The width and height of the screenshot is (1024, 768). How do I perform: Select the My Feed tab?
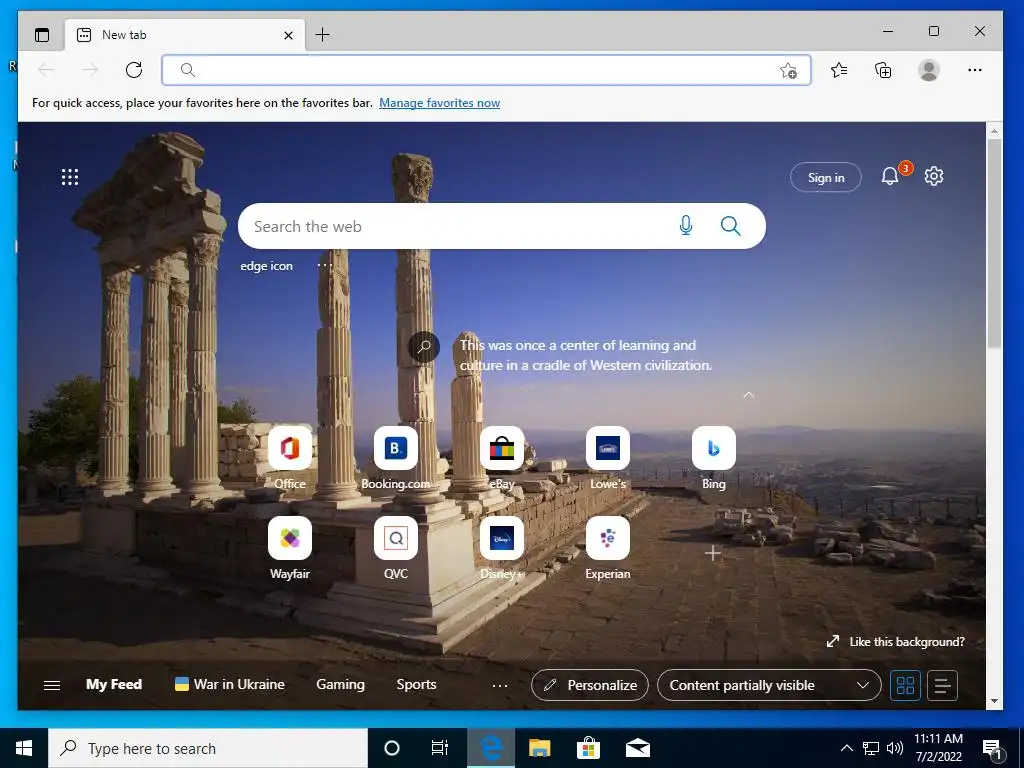[x=114, y=684]
